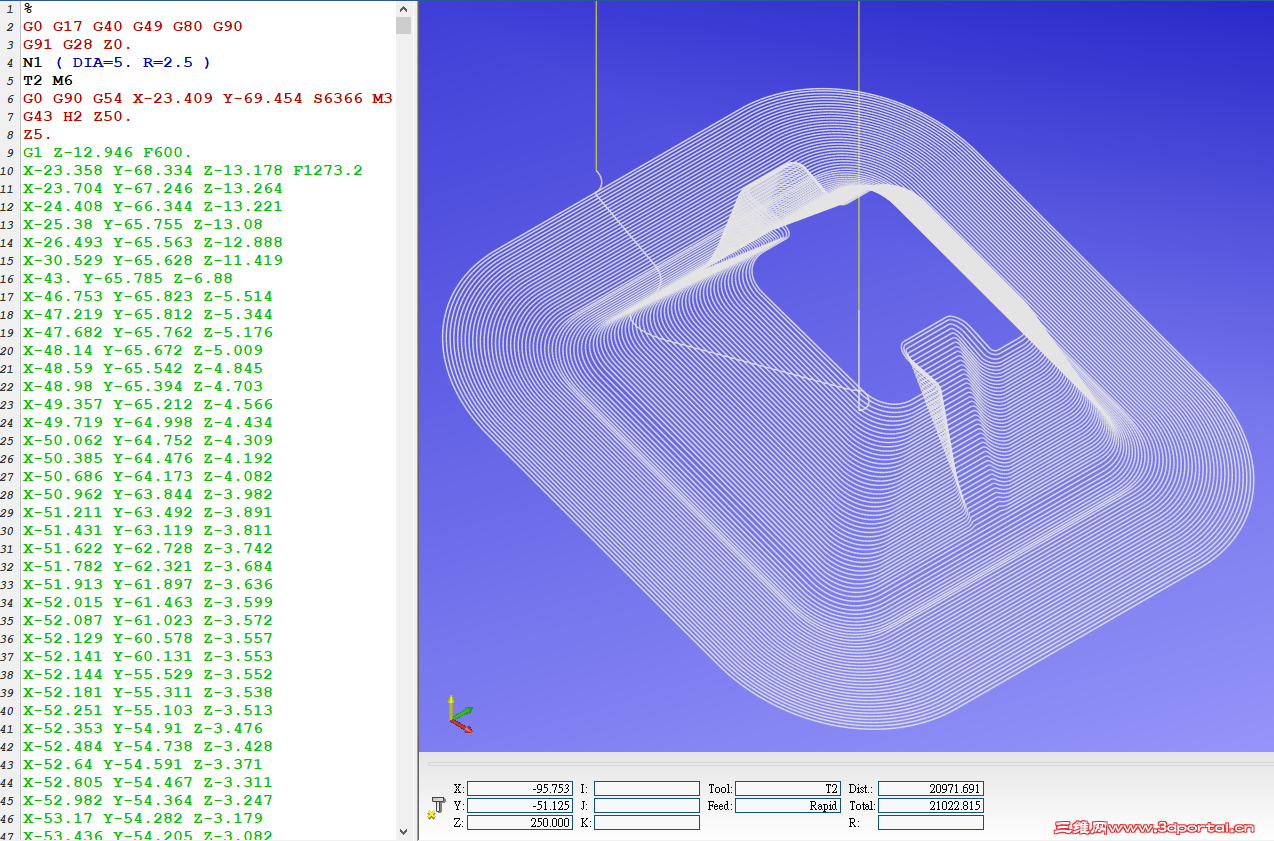
Task: Select line 'X-51.782 Y-62.321 Z-3.684'
Action: 147,566
